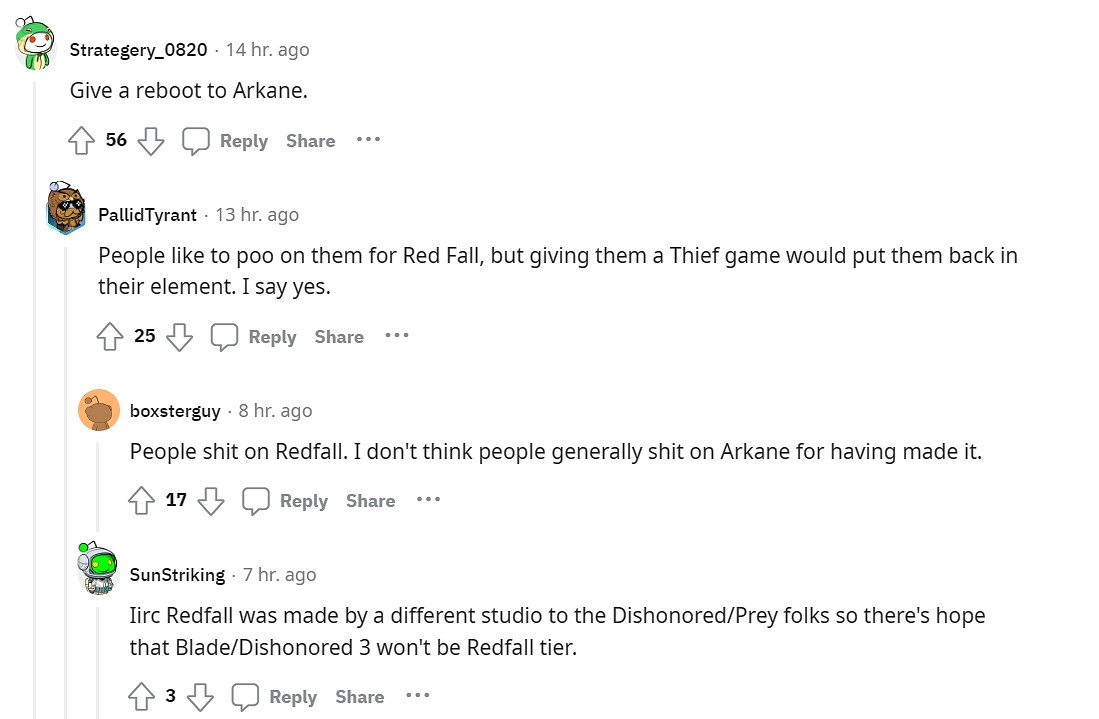Reply to boxsterguy's comment
Screen dimensions: 1099x719
pos(286,501)
